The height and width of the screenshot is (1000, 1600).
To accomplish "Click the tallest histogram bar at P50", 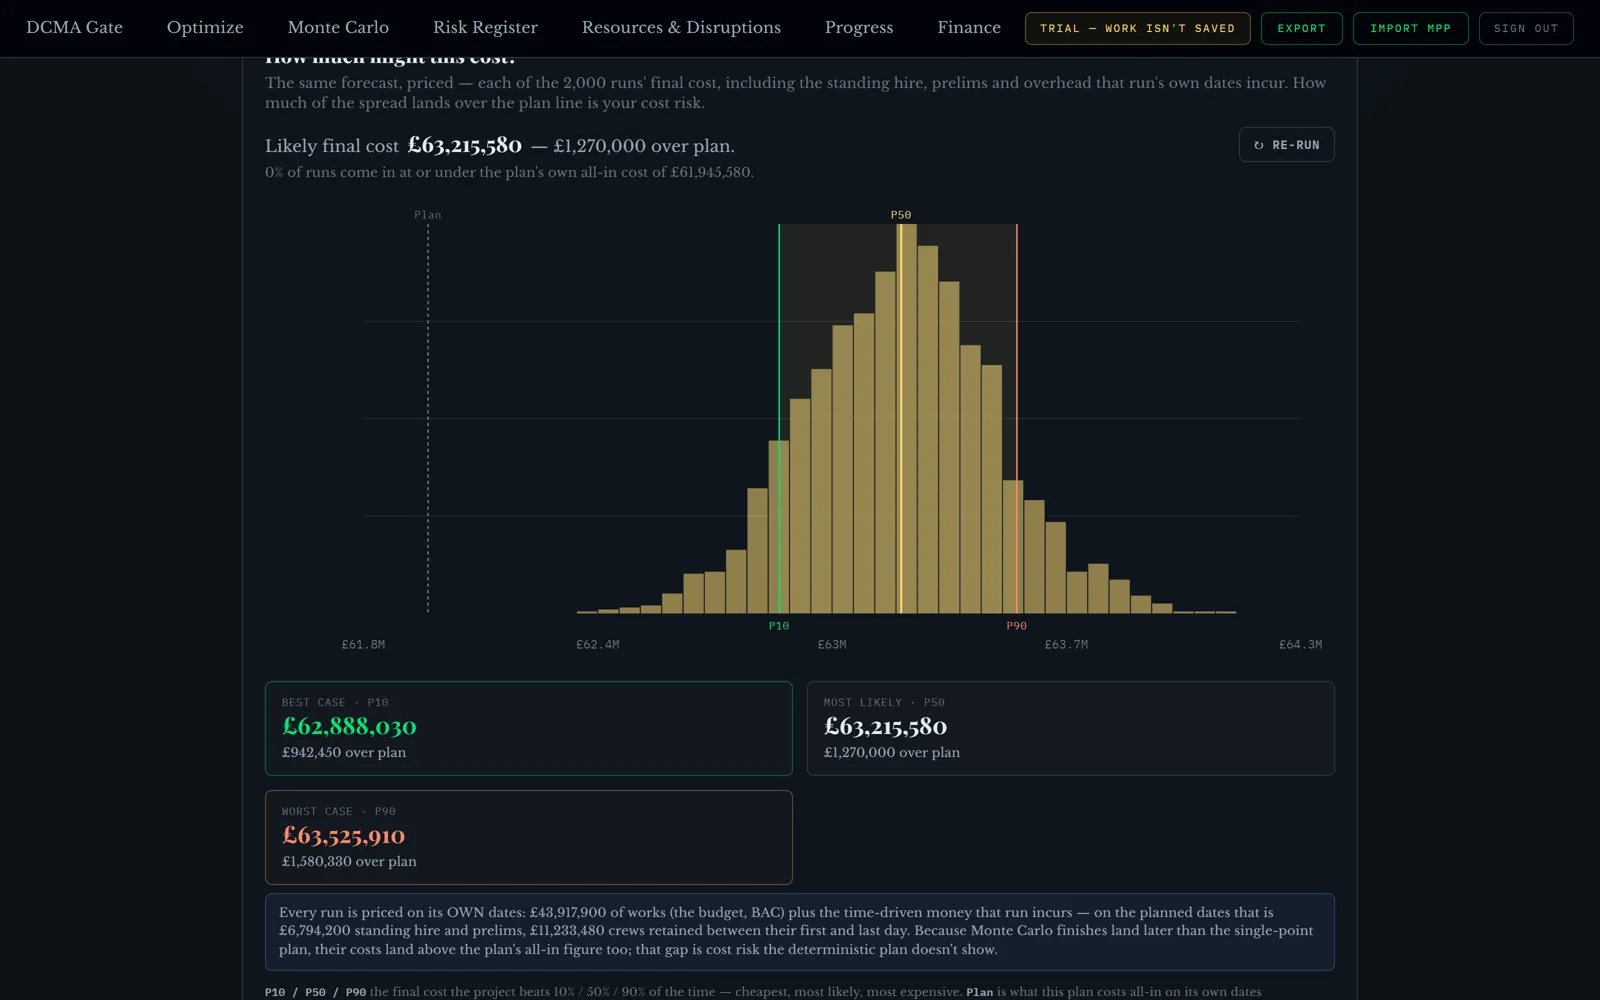I will pos(906,418).
